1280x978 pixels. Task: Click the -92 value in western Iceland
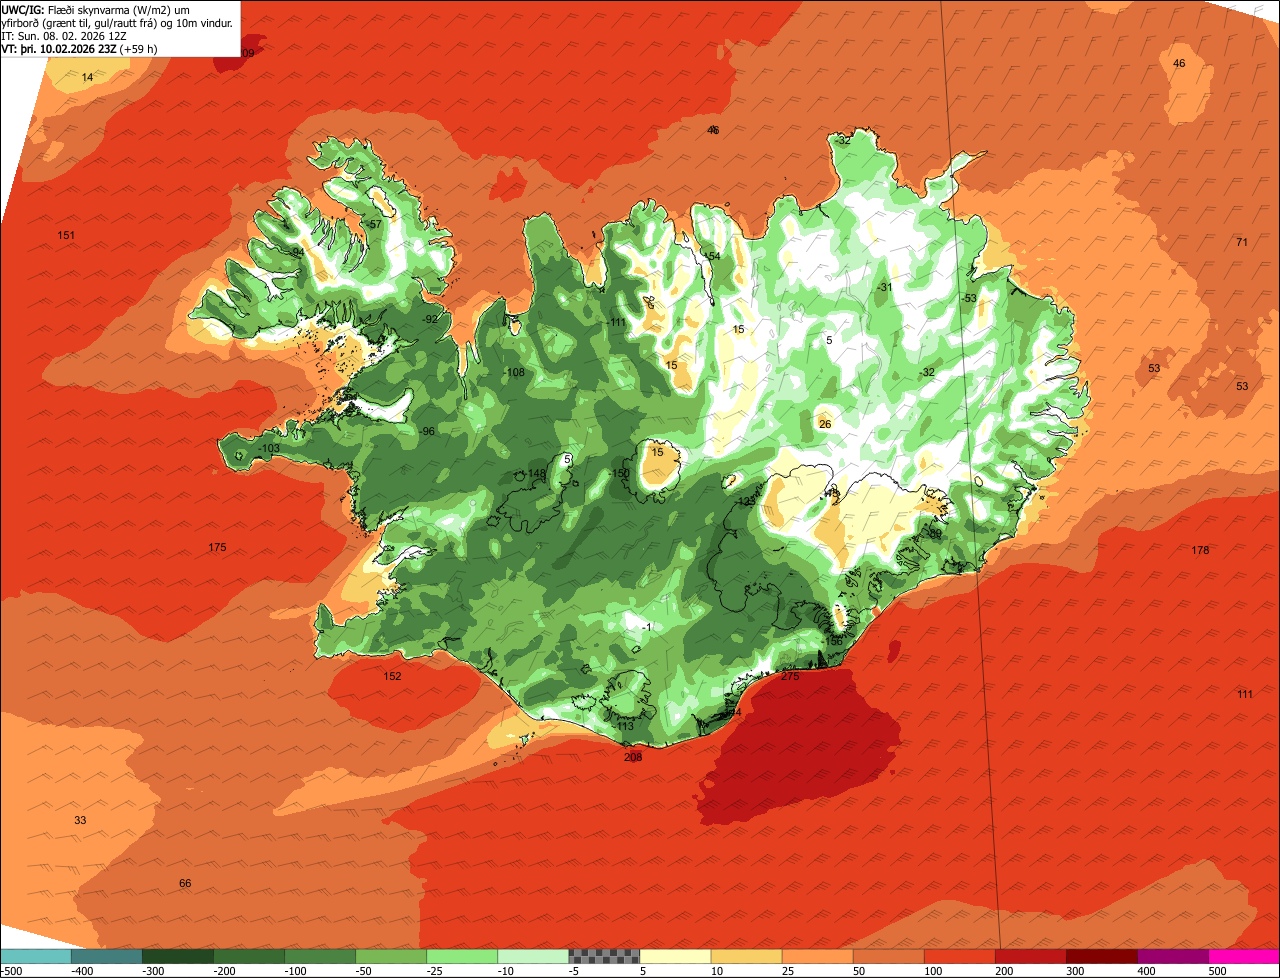tap(430, 319)
